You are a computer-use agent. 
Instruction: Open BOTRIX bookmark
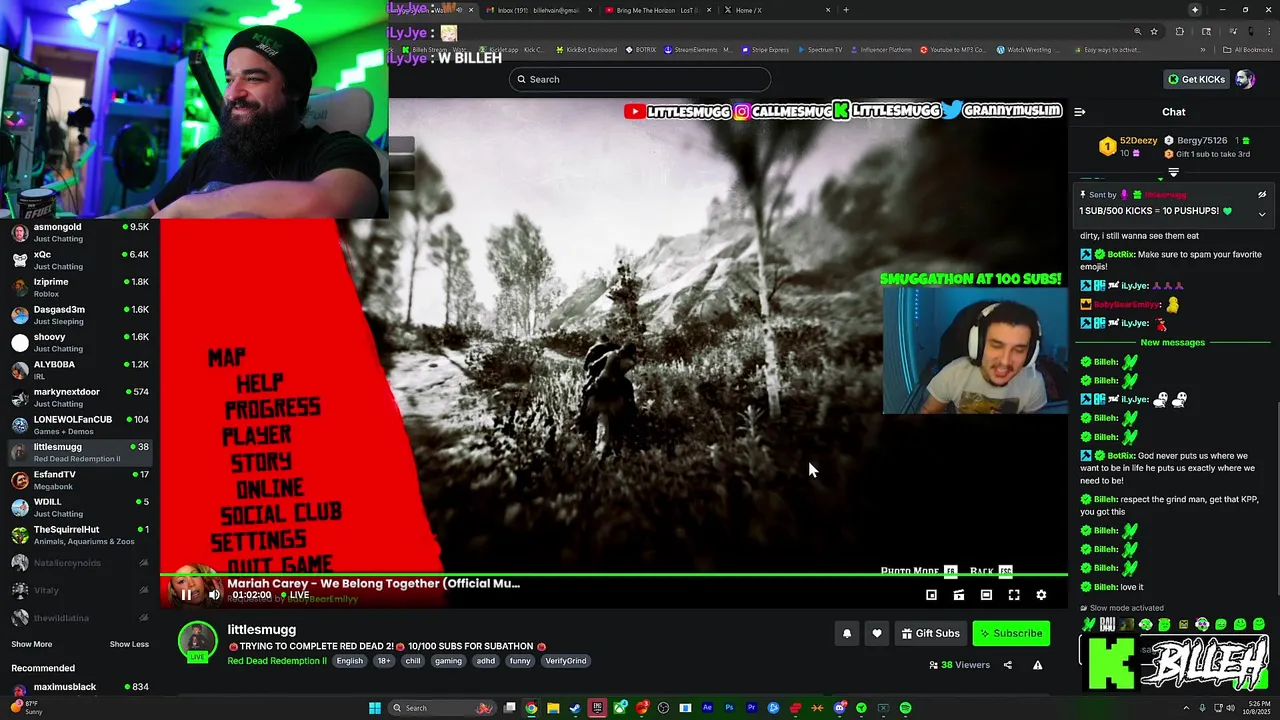[643, 50]
